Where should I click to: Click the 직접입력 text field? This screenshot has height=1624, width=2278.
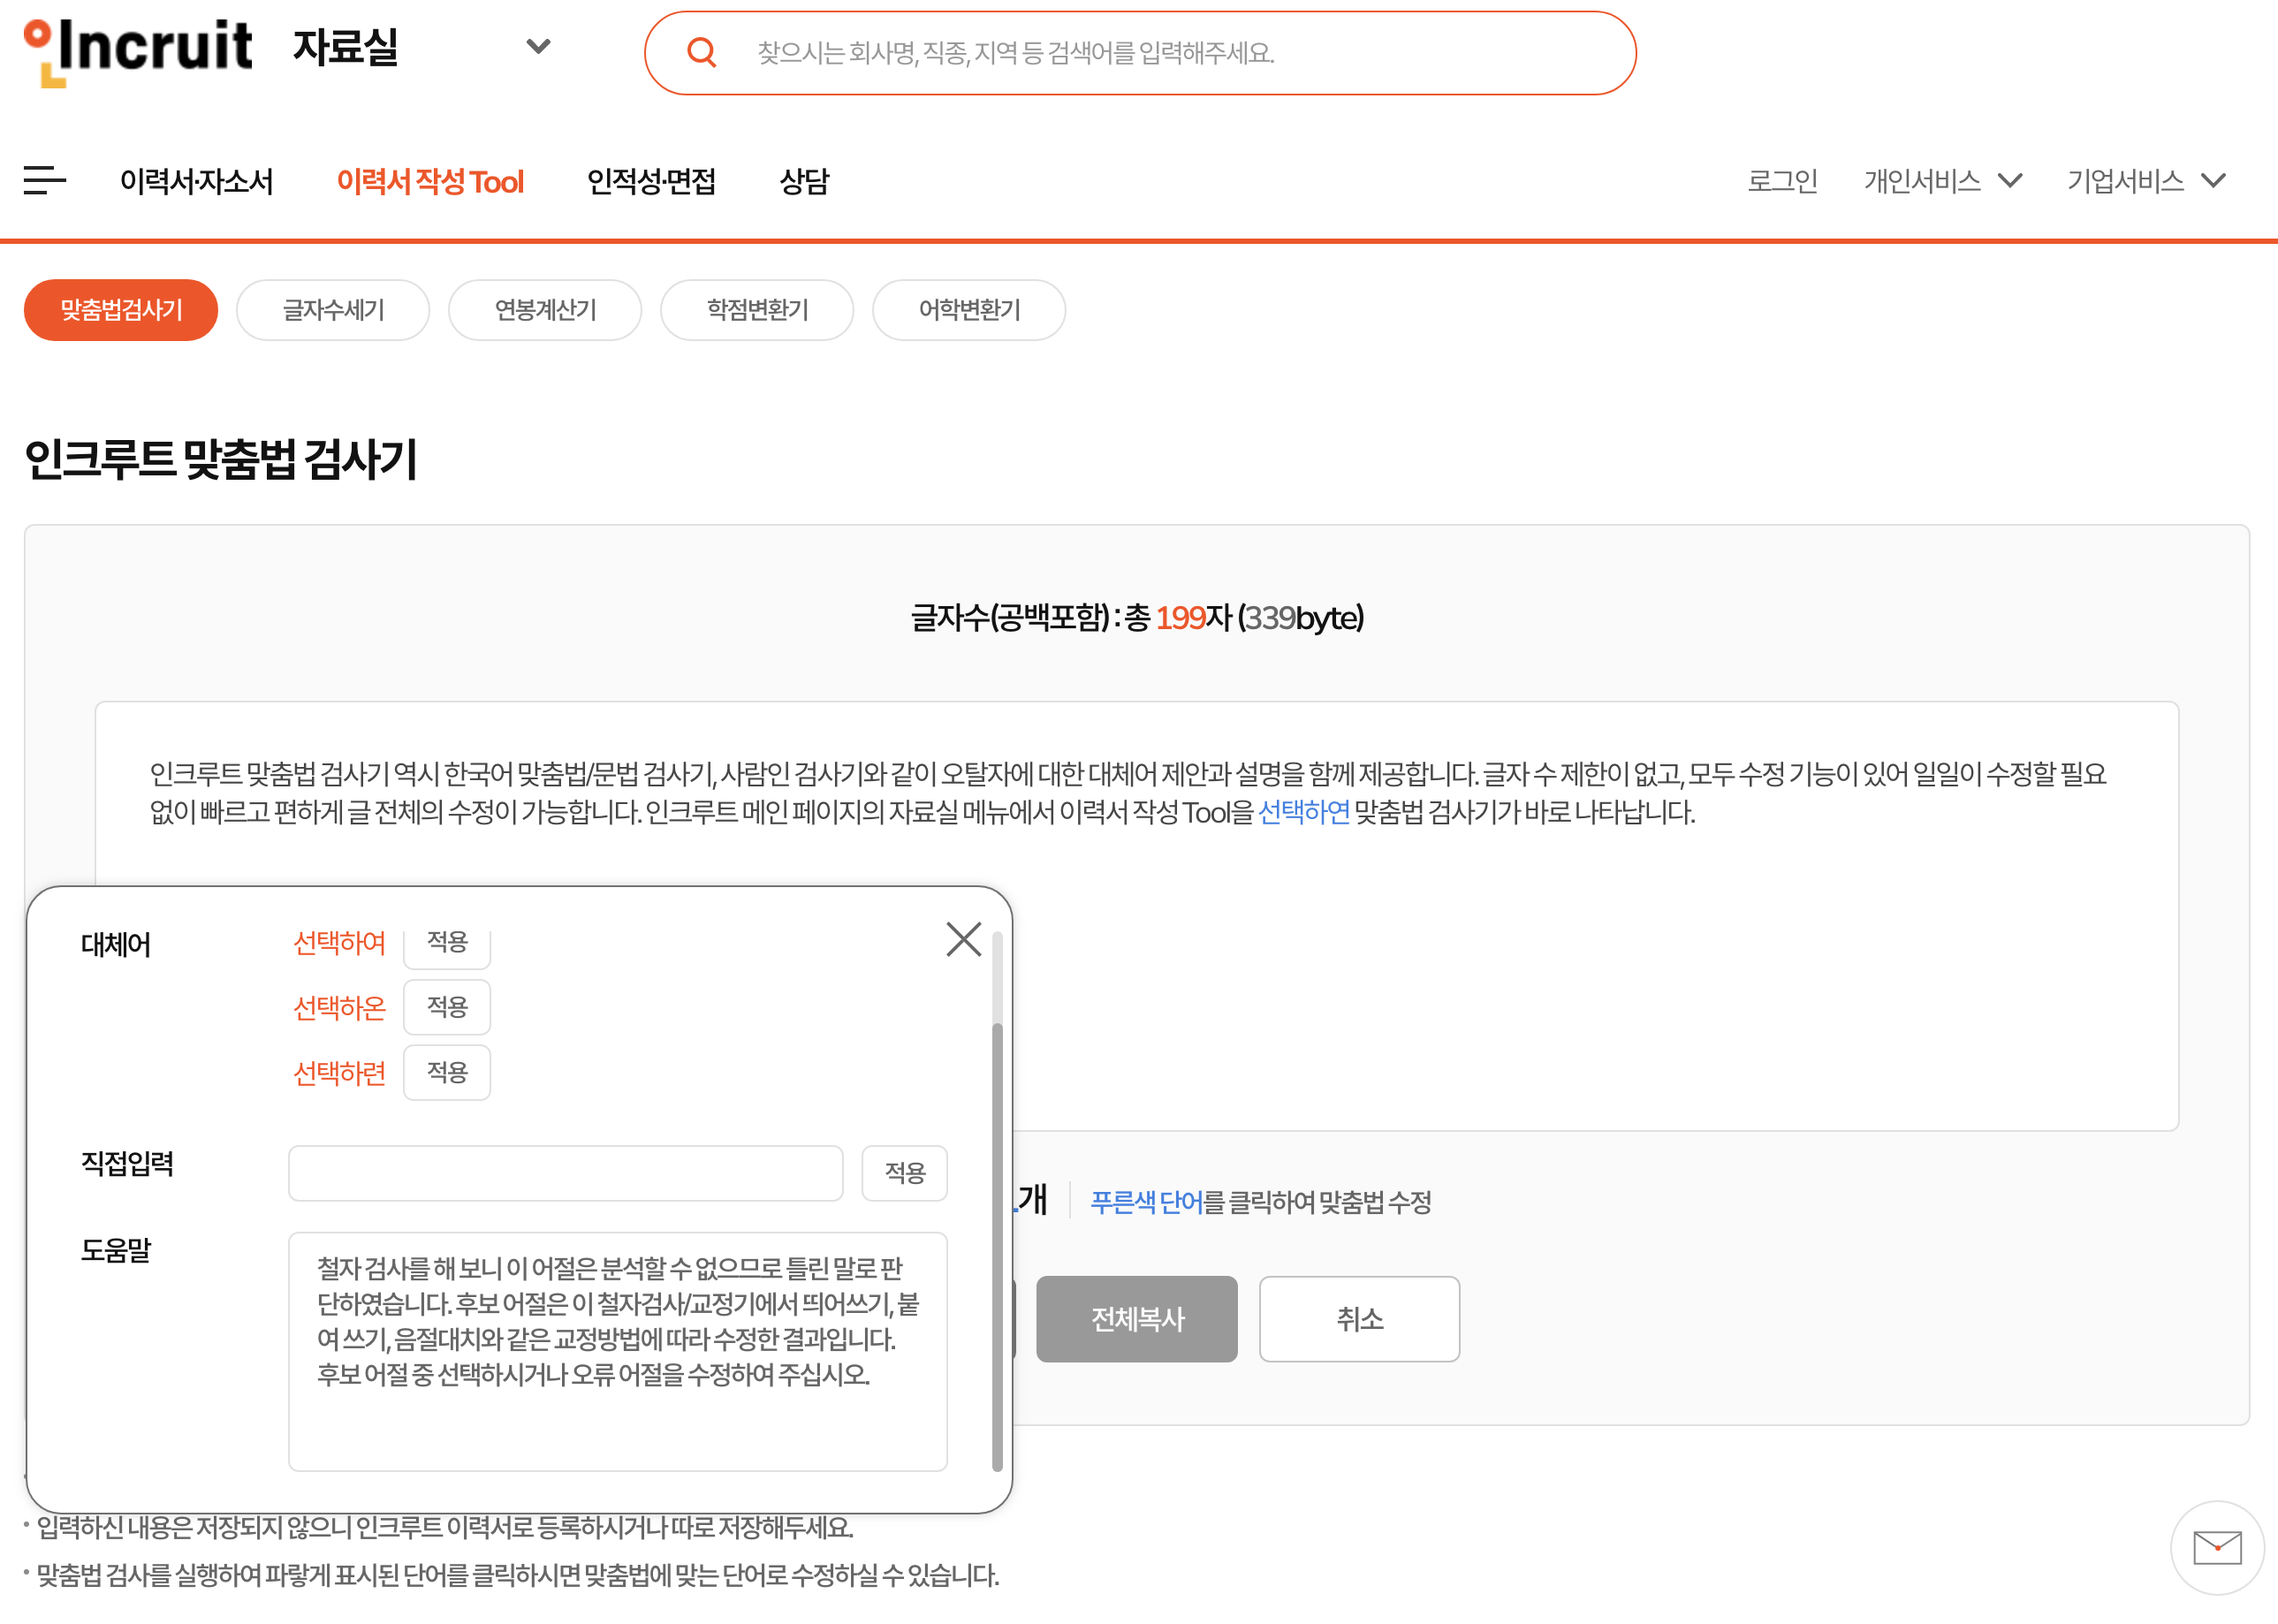[566, 1173]
